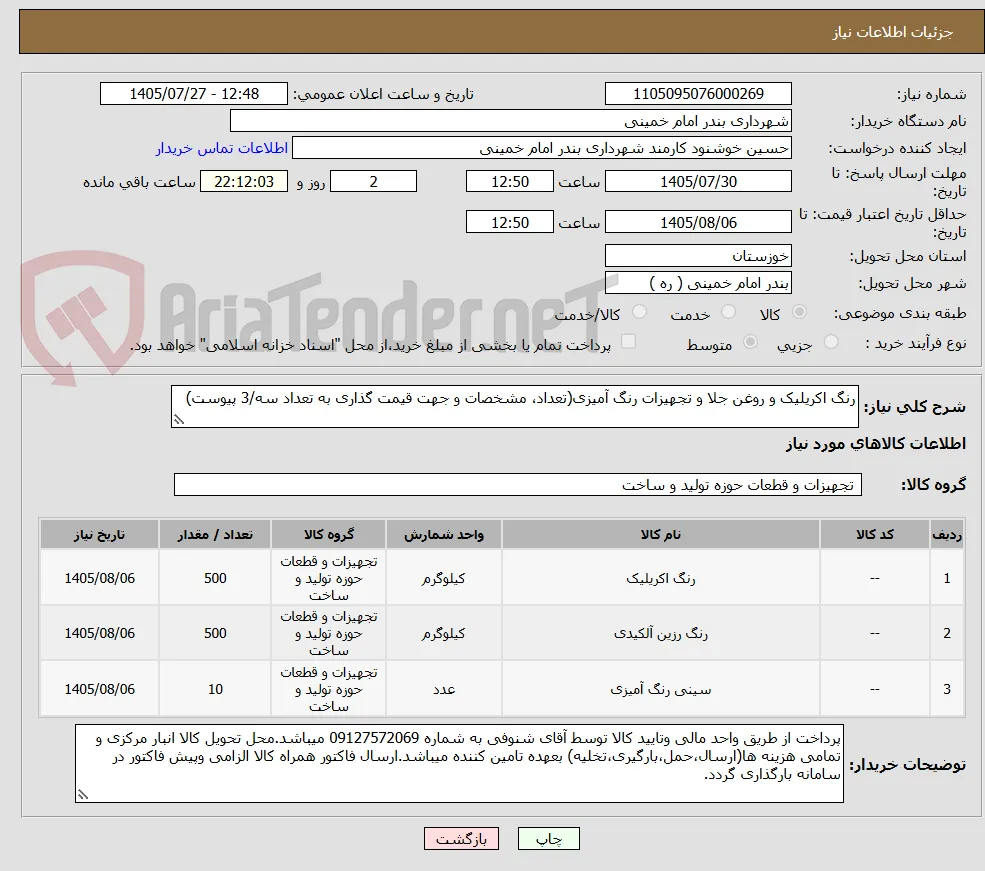Toggle the اسناد خزانه اسلامی payment checkbox
This screenshot has width=985, height=871.
pos(628,342)
